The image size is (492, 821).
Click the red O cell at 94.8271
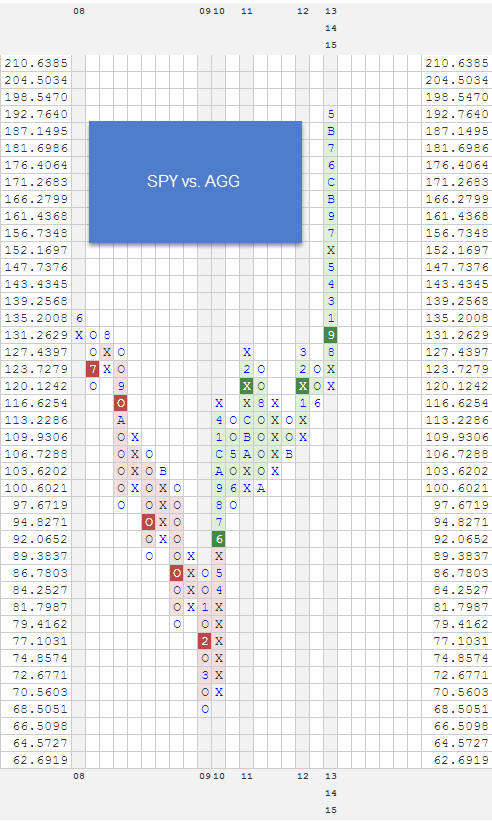pyautogui.click(x=149, y=522)
